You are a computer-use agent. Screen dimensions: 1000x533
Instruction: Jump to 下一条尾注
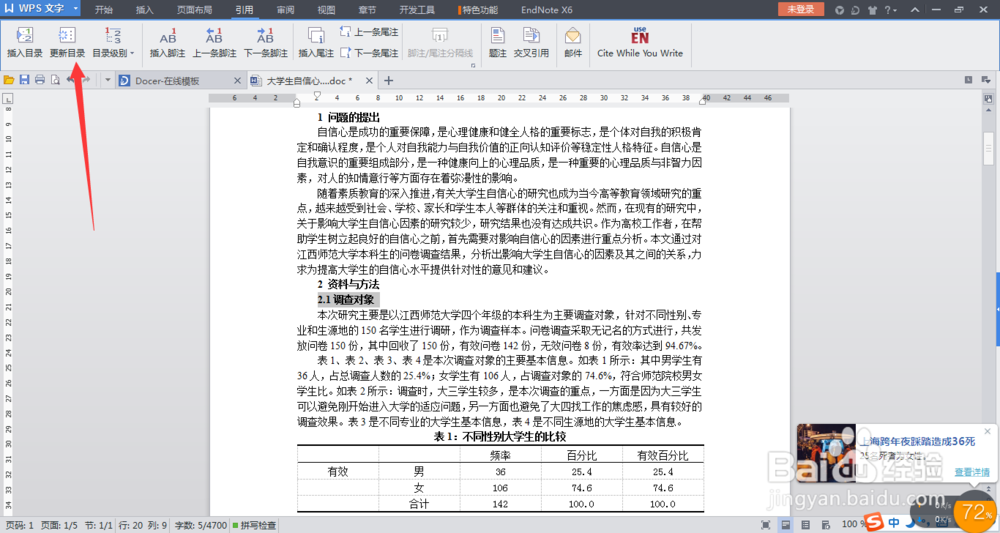pos(370,53)
